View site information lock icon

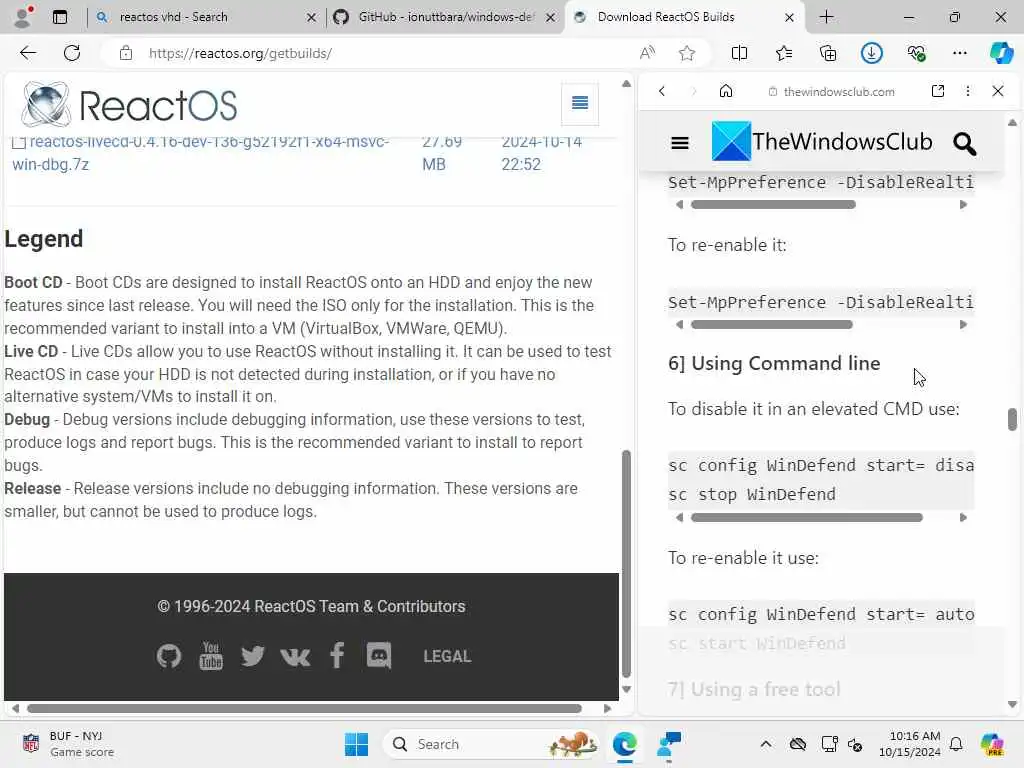pyautogui.click(x=126, y=53)
